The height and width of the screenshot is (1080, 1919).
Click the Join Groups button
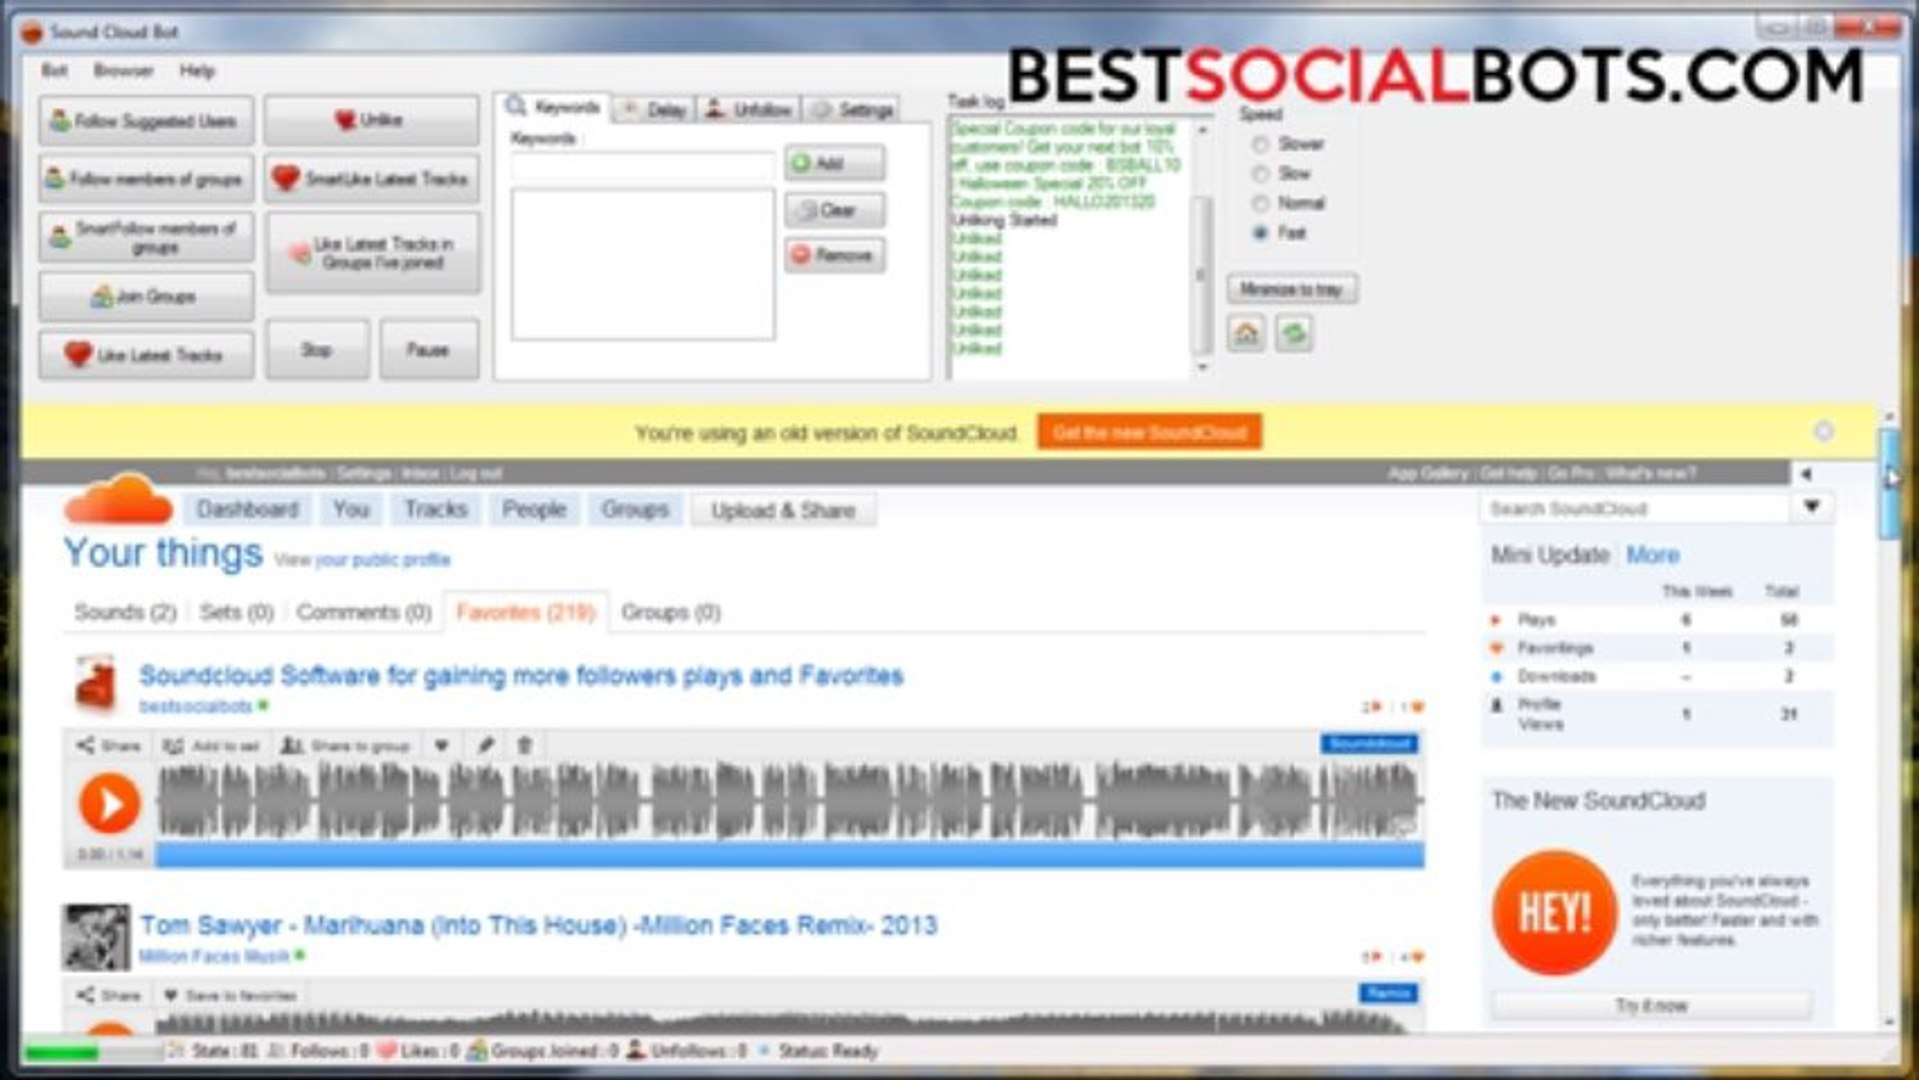[146, 297]
